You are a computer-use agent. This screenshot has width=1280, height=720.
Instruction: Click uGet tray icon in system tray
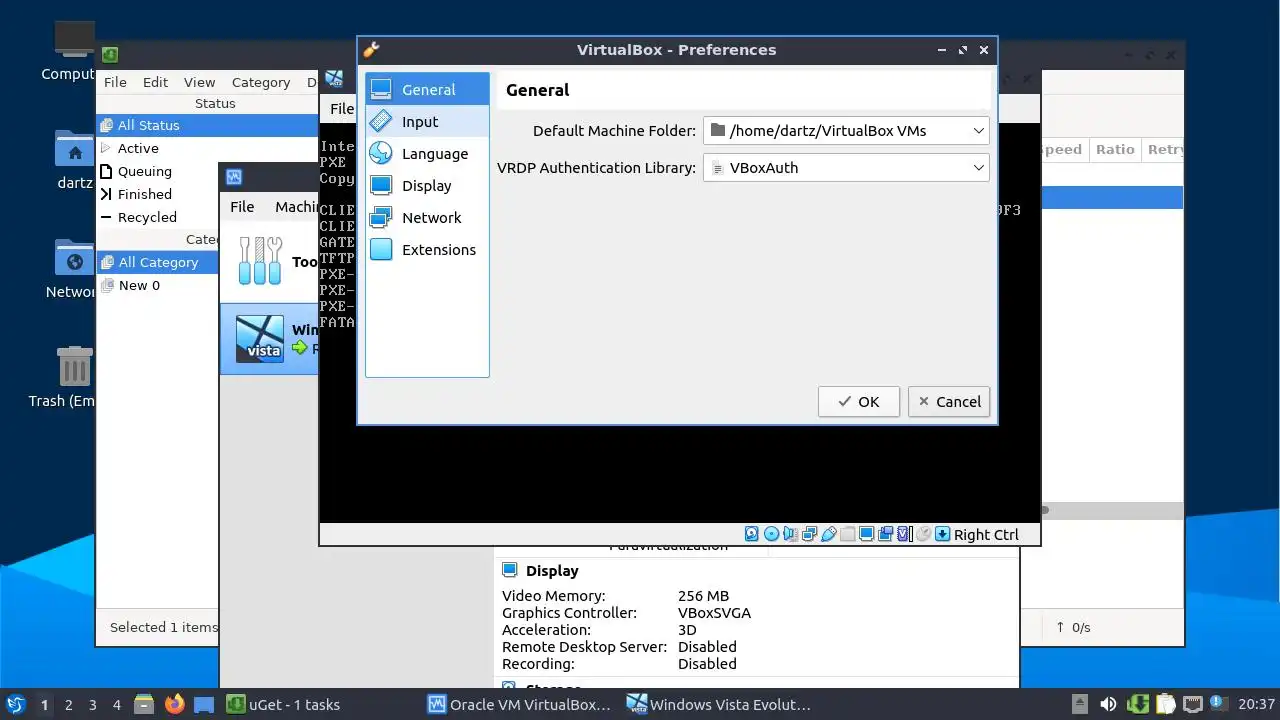(1137, 704)
